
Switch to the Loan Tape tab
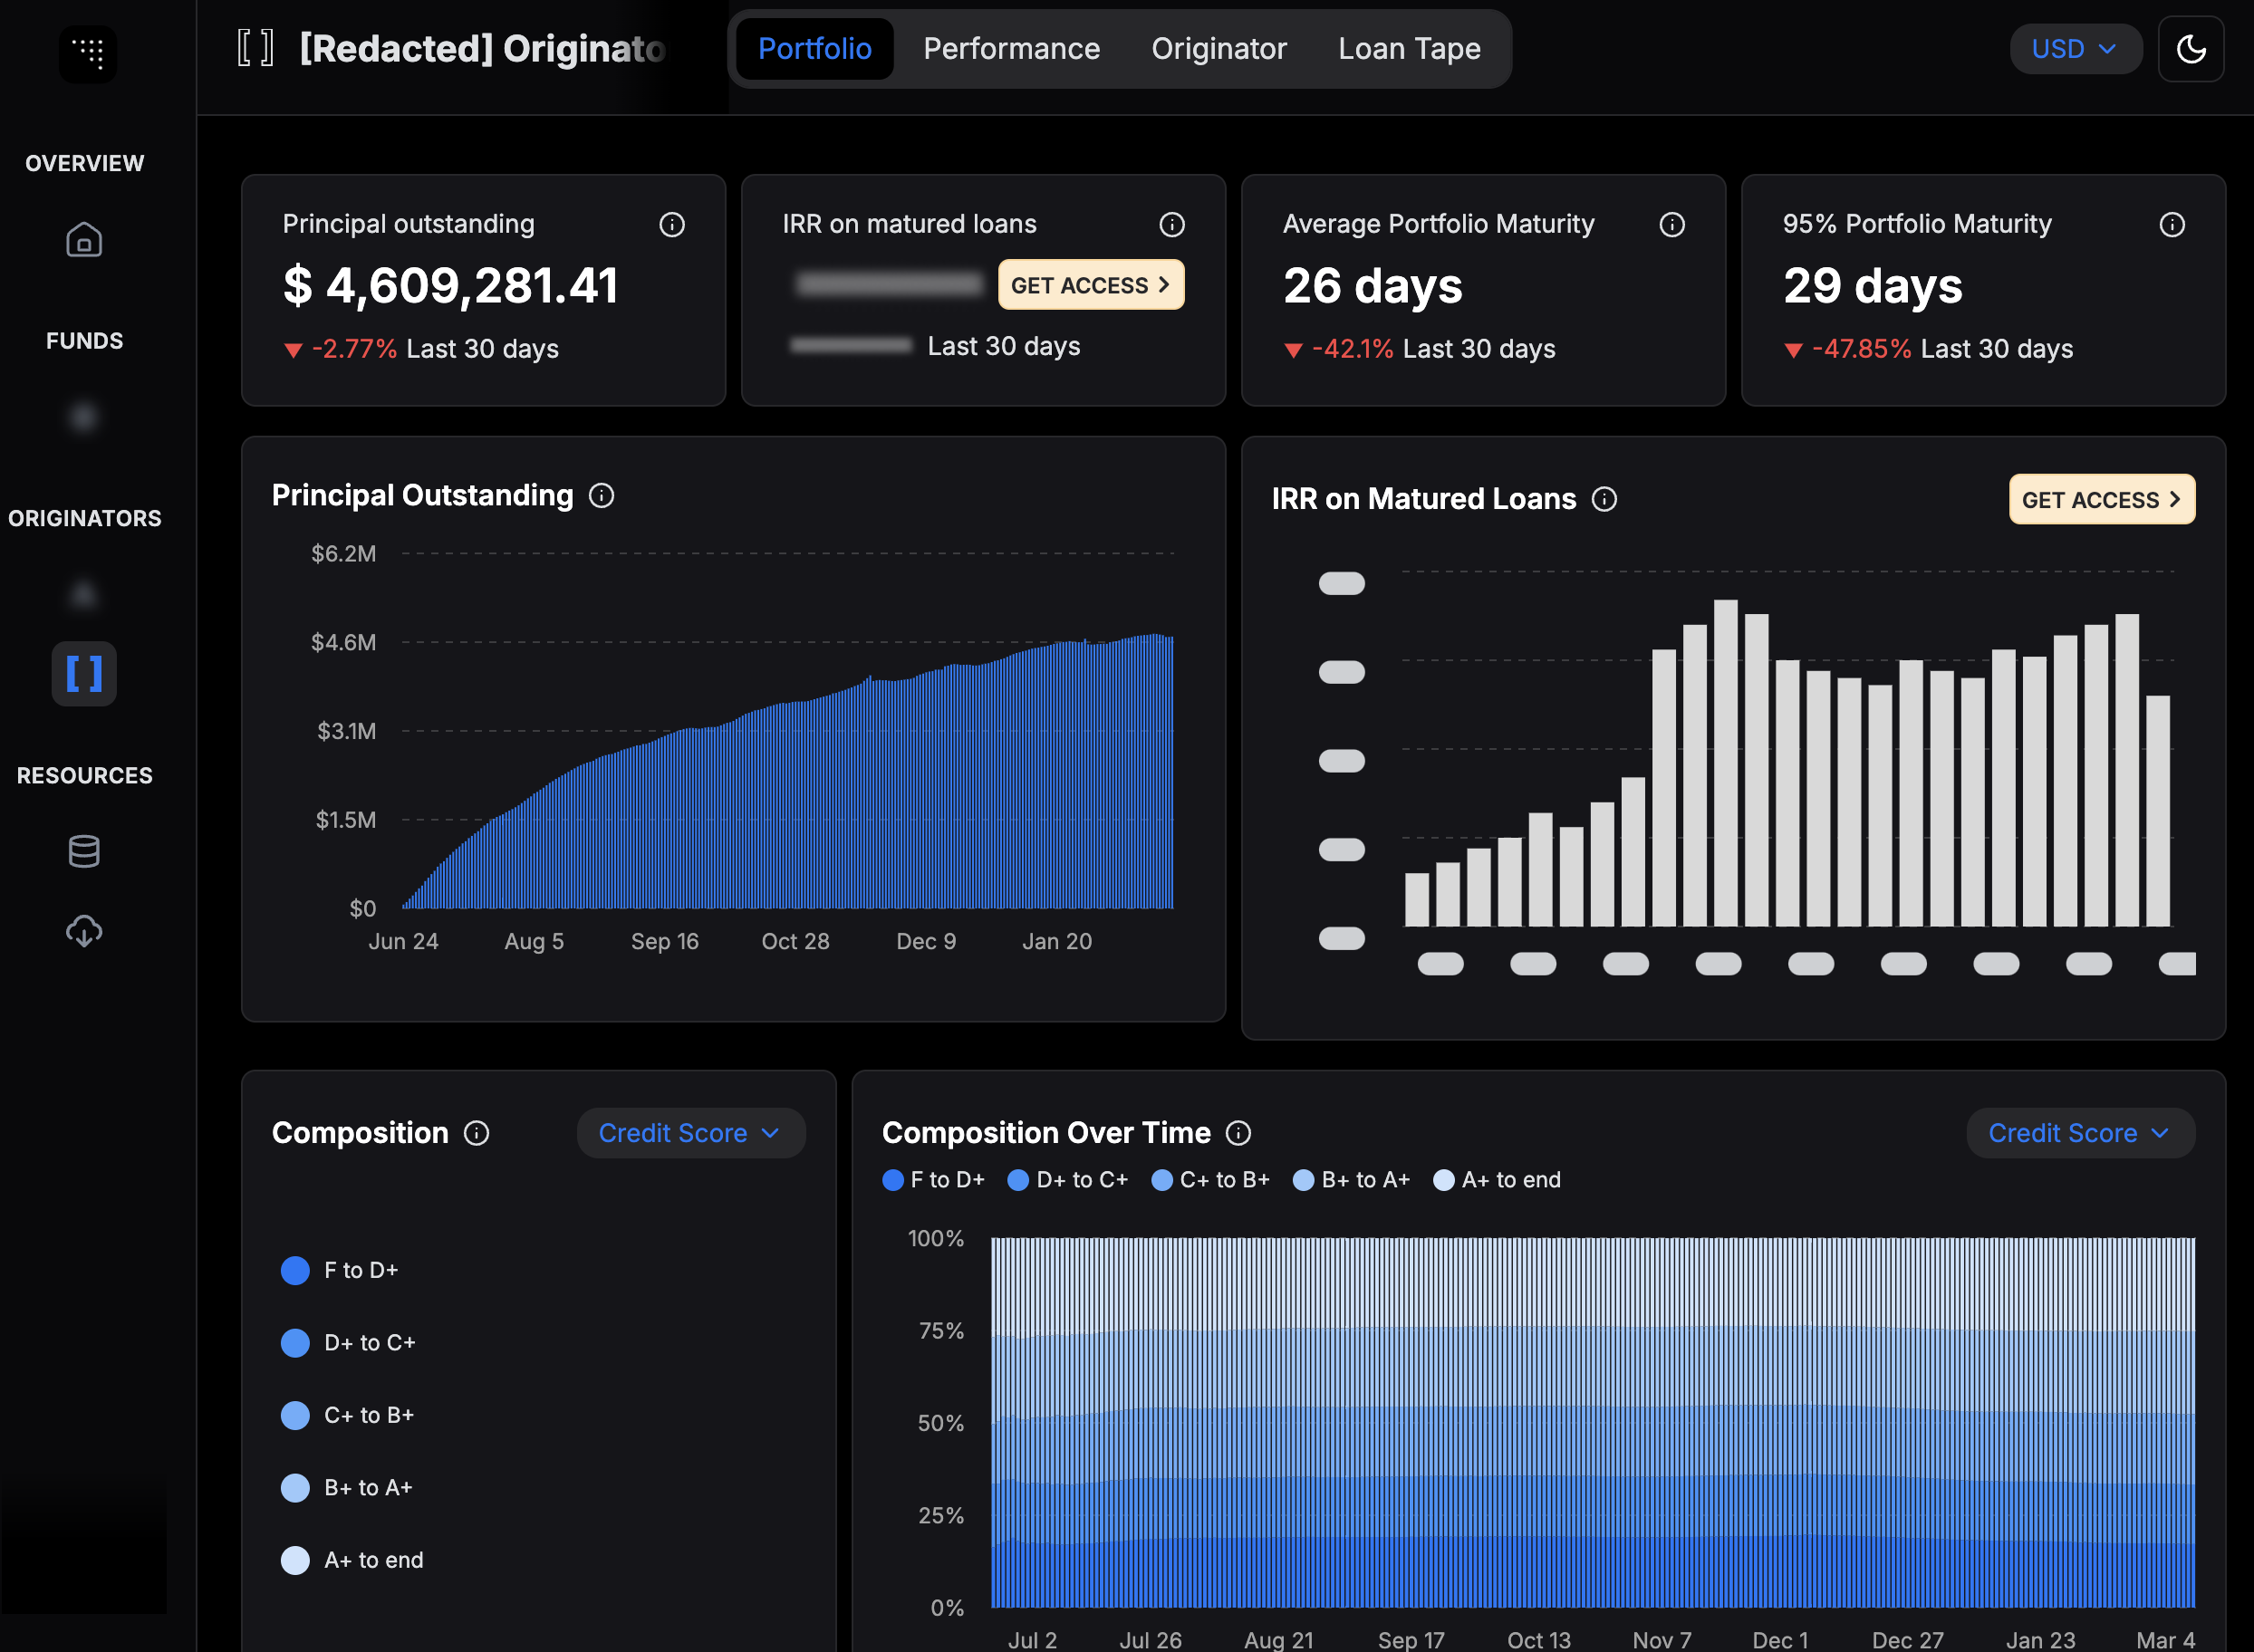(x=1409, y=49)
